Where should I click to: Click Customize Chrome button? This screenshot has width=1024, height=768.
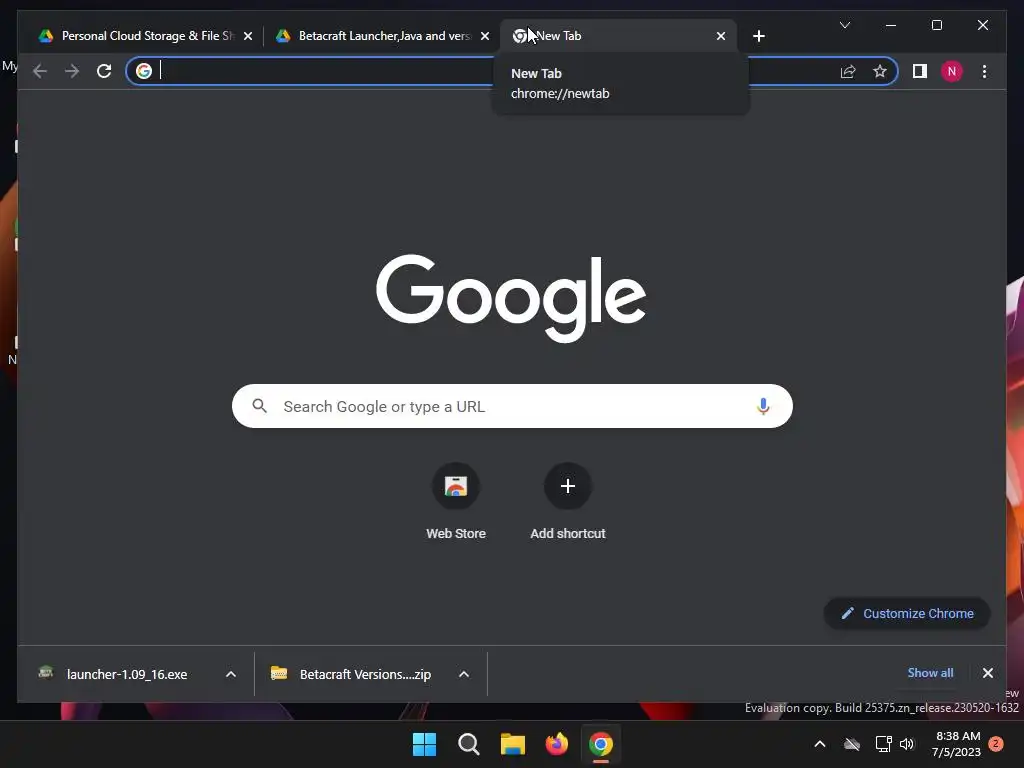pyautogui.click(x=907, y=613)
